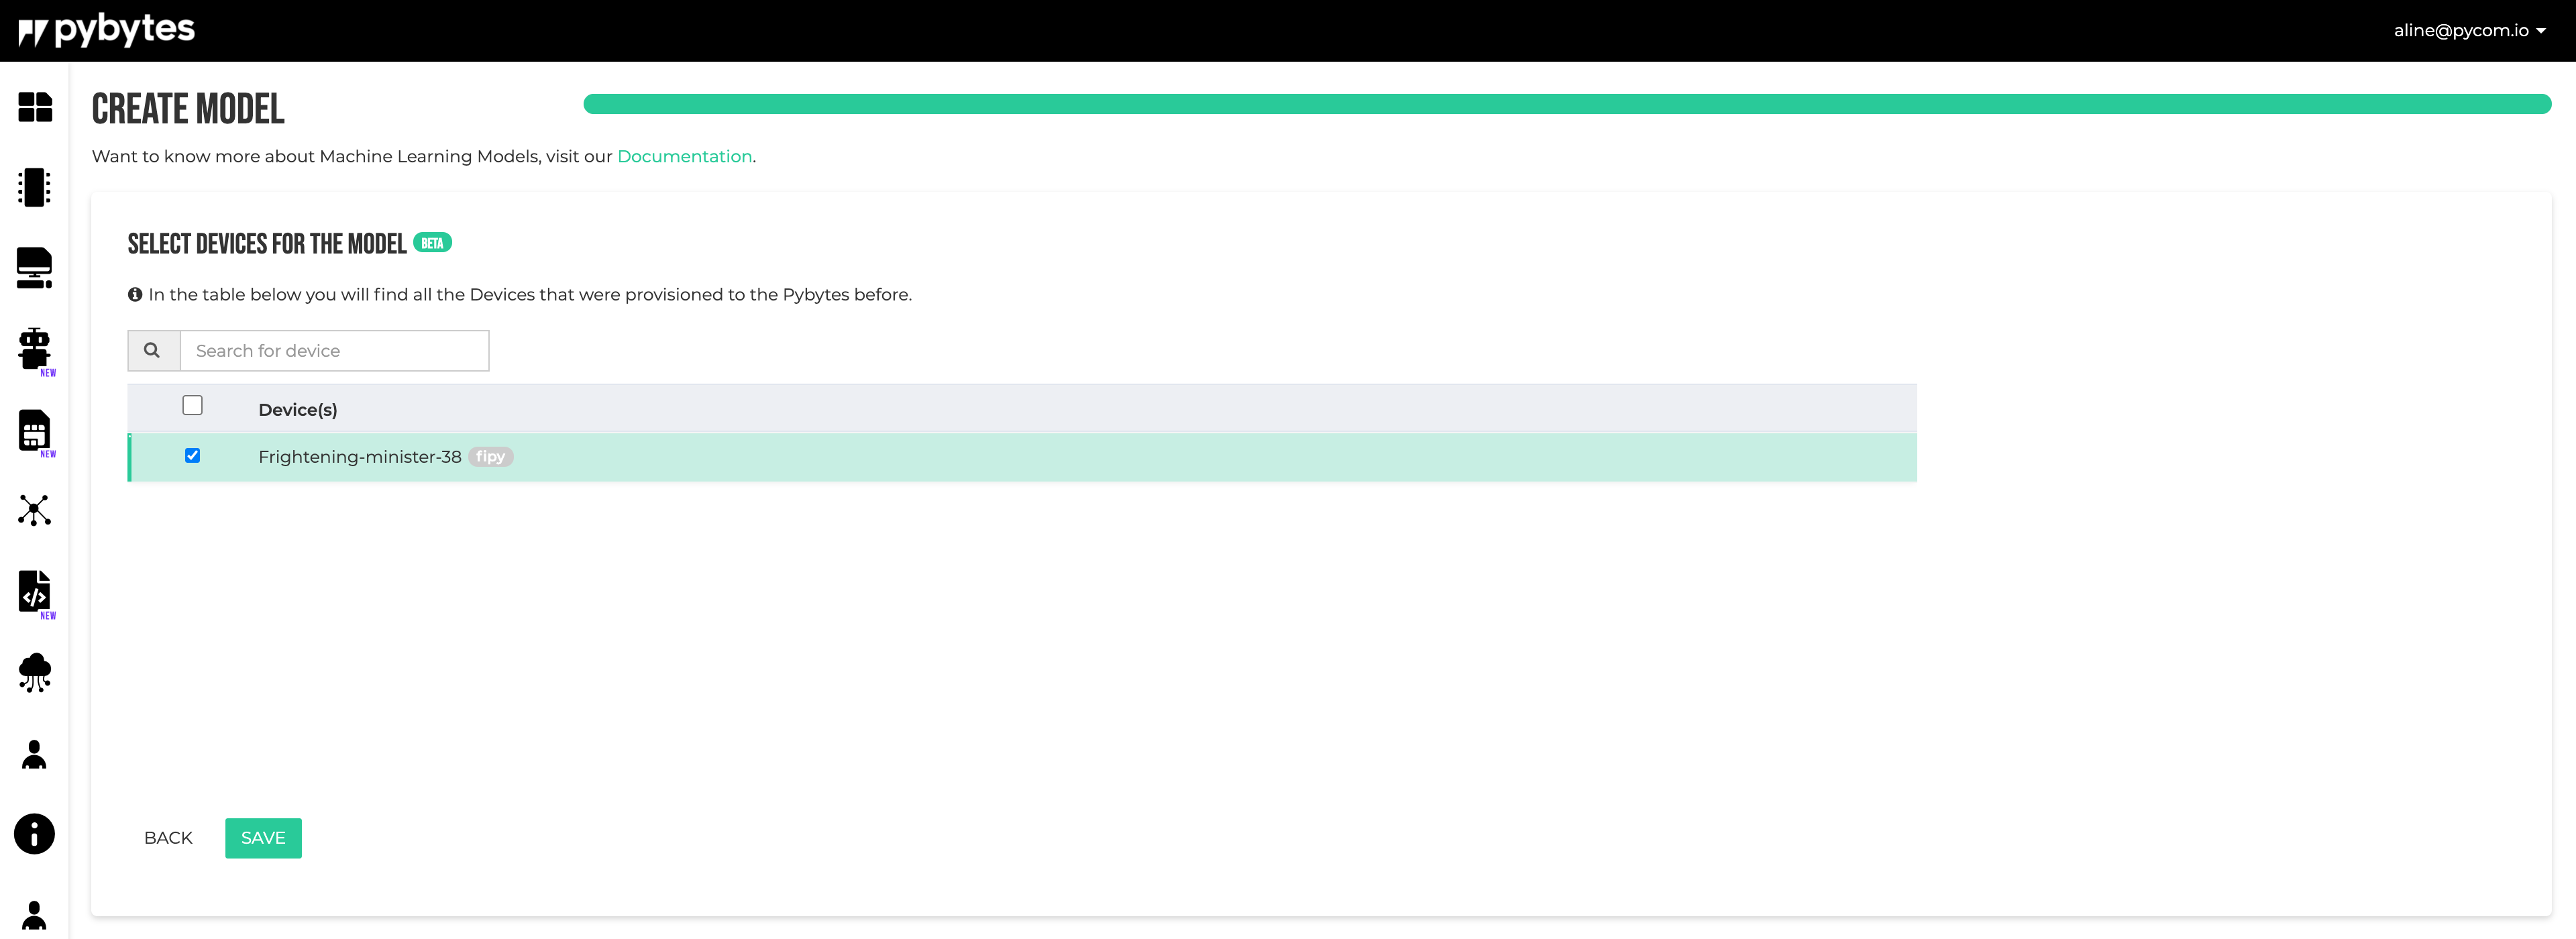The width and height of the screenshot is (2576, 939).
Task: Click the robot icon marked NEW
Action: coord(35,349)
